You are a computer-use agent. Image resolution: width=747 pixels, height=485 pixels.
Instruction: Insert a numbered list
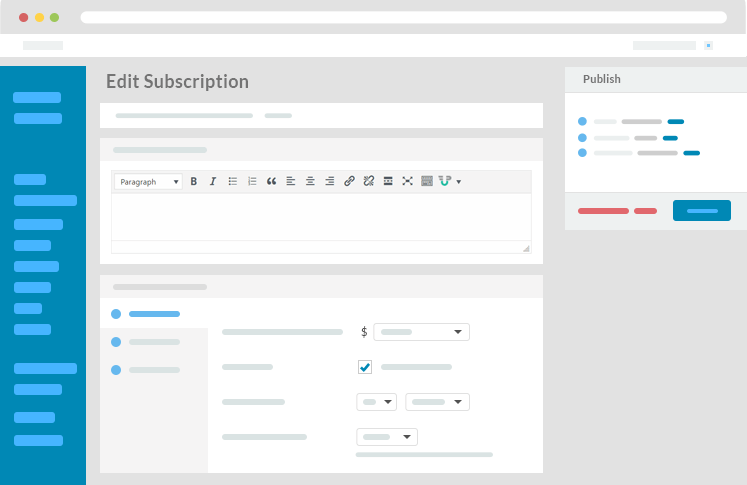(x=252, y=181)
